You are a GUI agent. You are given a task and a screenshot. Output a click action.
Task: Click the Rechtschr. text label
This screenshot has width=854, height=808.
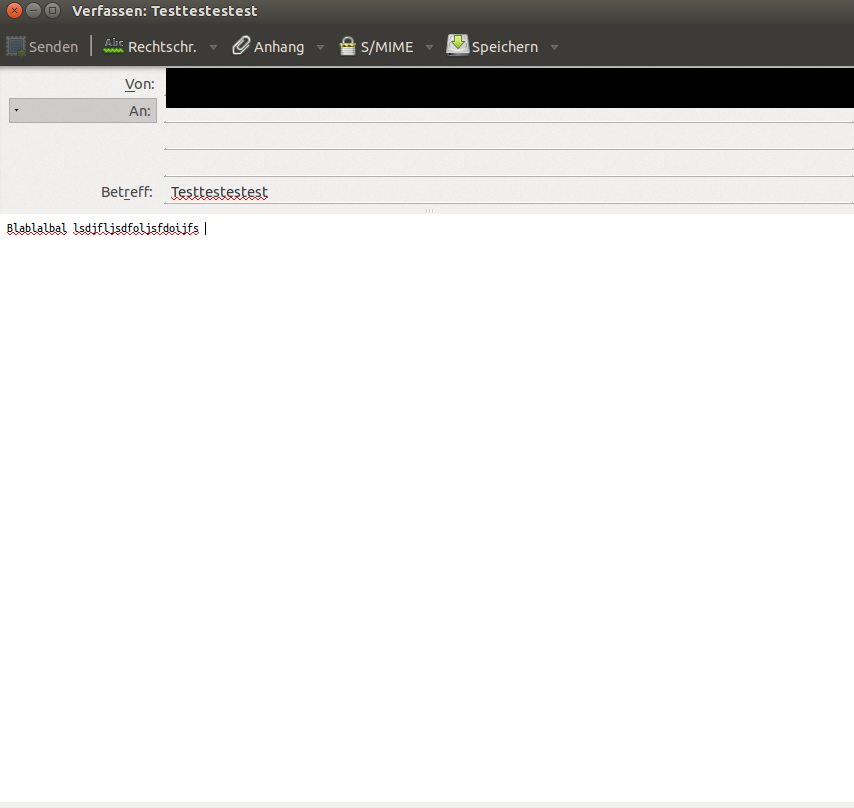point(162,47)
